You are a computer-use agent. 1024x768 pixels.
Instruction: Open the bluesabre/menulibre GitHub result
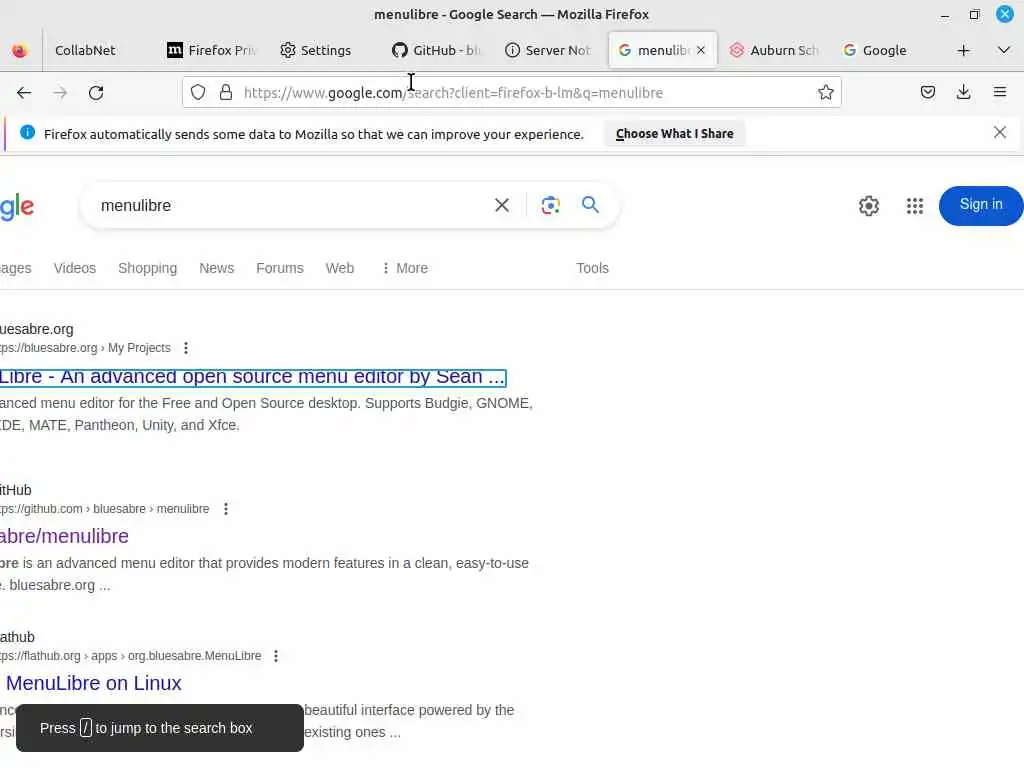64,536
